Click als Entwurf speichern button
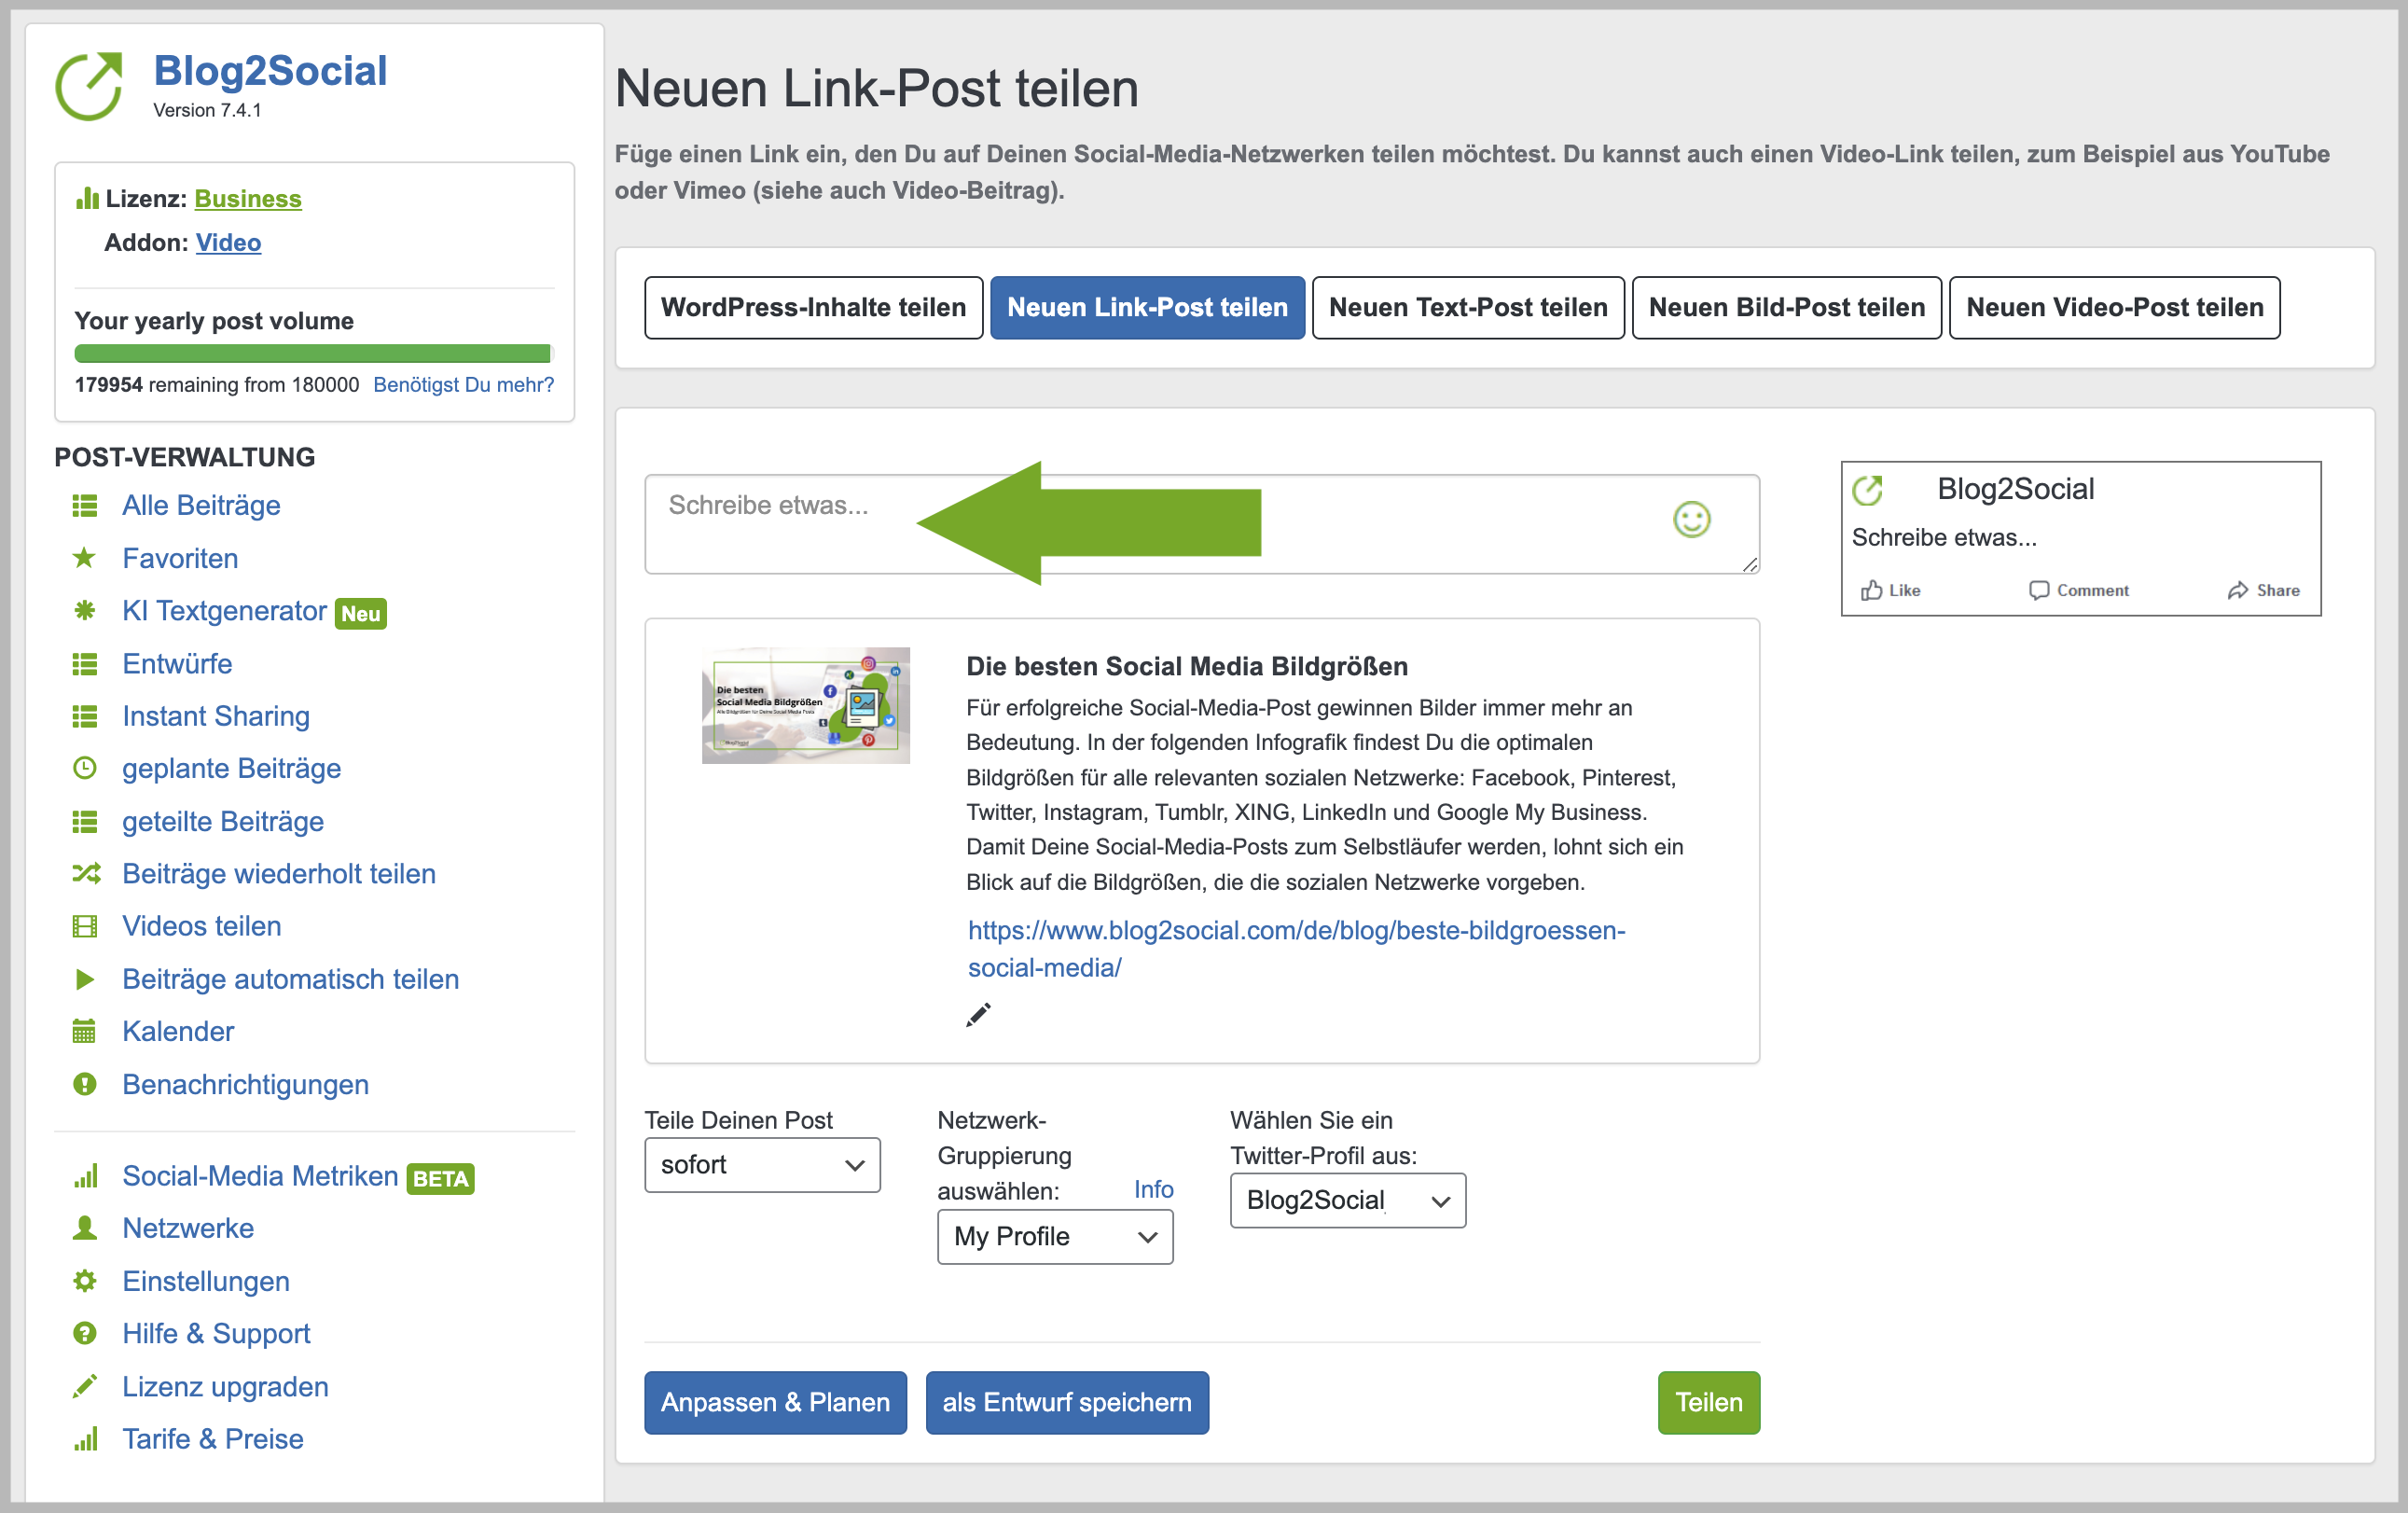The image size is (2408, 1513). click(1067, 1402)
